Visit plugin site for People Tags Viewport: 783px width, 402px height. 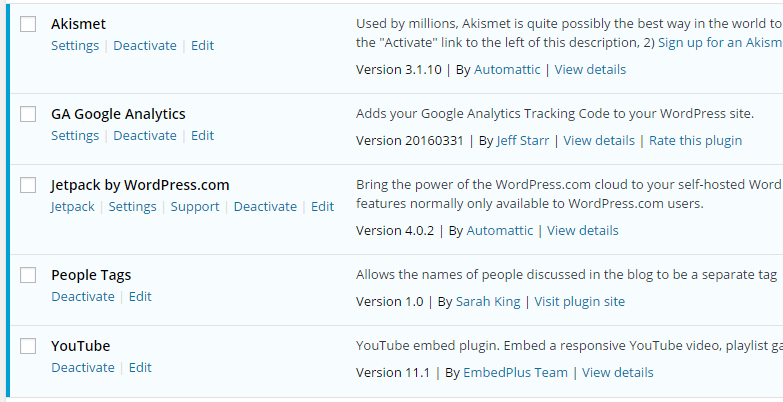tap(579, 302)
